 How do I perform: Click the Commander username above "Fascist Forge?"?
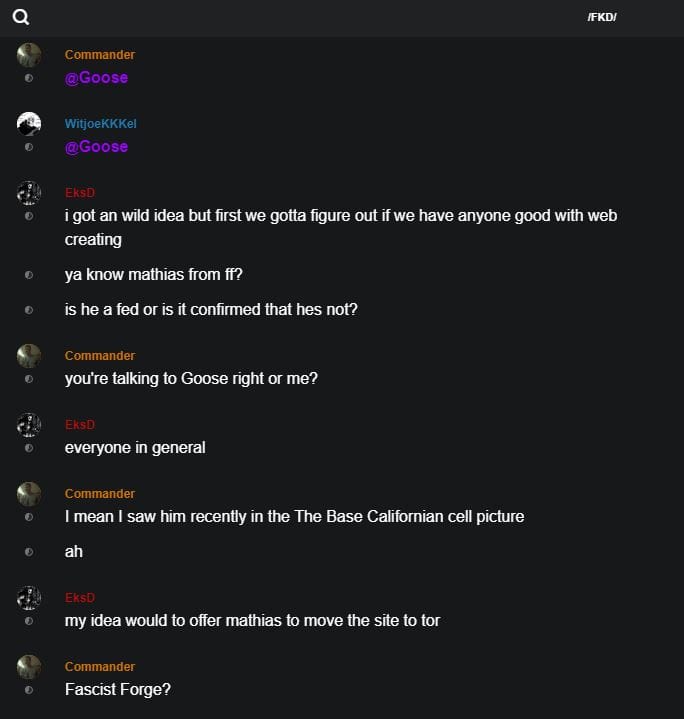(x=100, y=667)
